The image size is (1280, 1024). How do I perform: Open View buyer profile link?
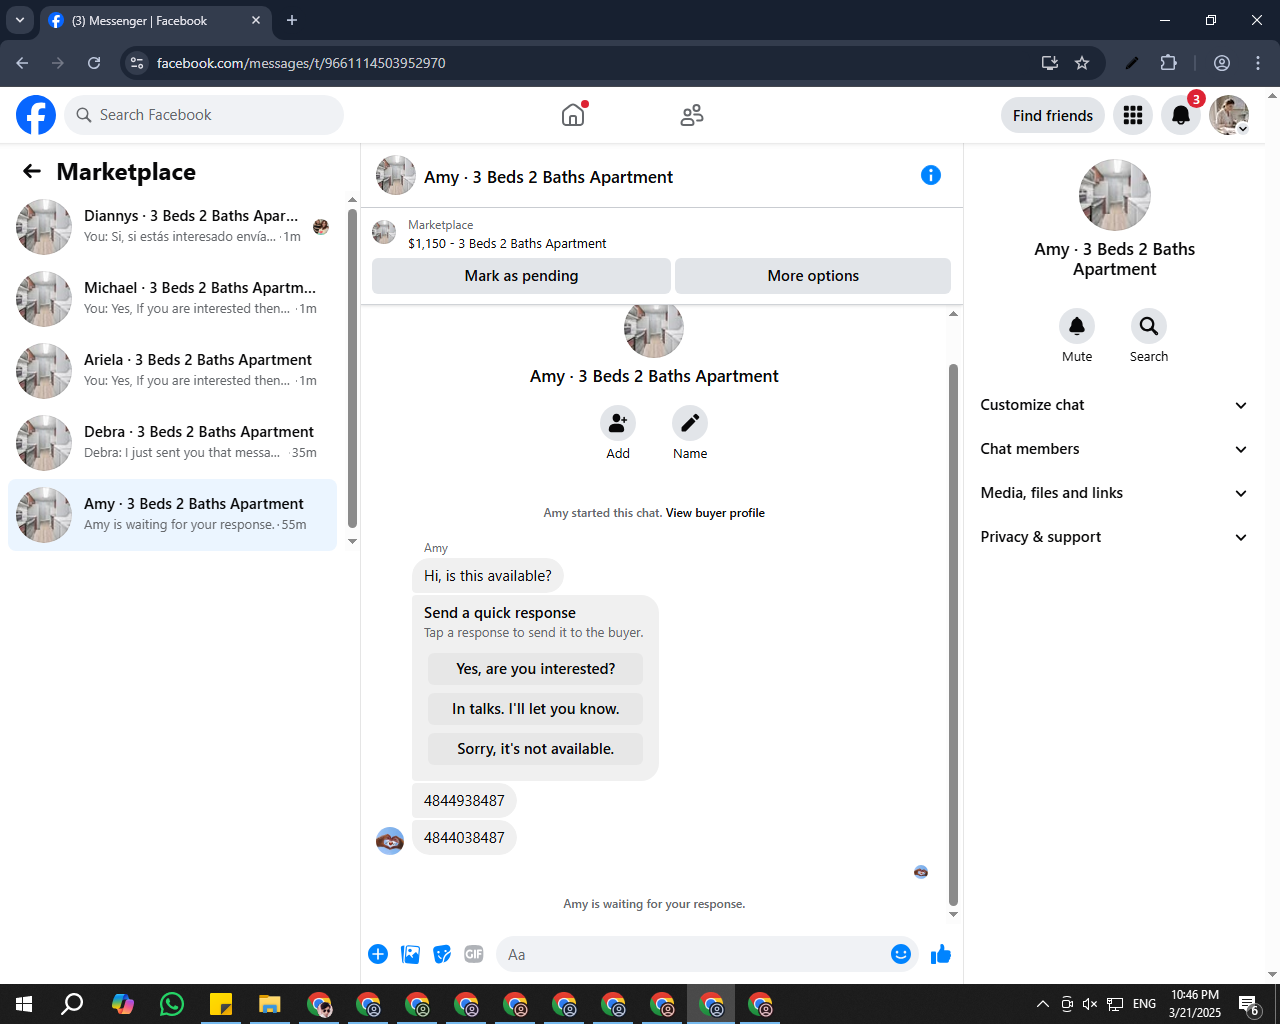(715, 513)
